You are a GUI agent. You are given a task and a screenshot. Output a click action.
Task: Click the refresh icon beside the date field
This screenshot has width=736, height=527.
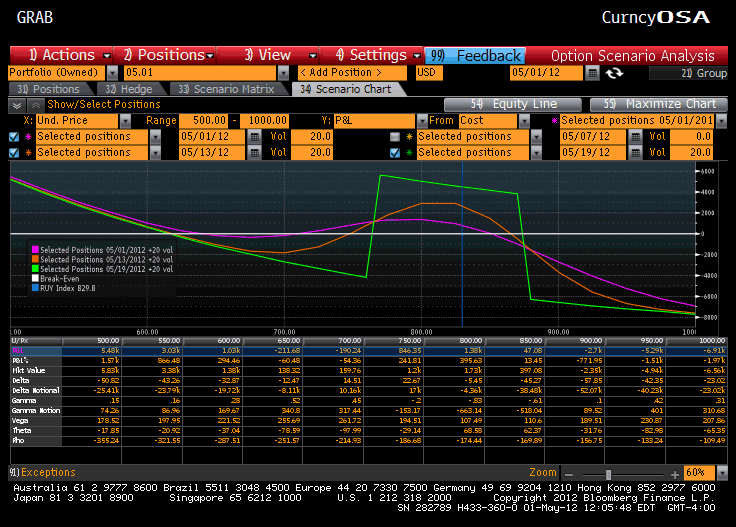614,73
